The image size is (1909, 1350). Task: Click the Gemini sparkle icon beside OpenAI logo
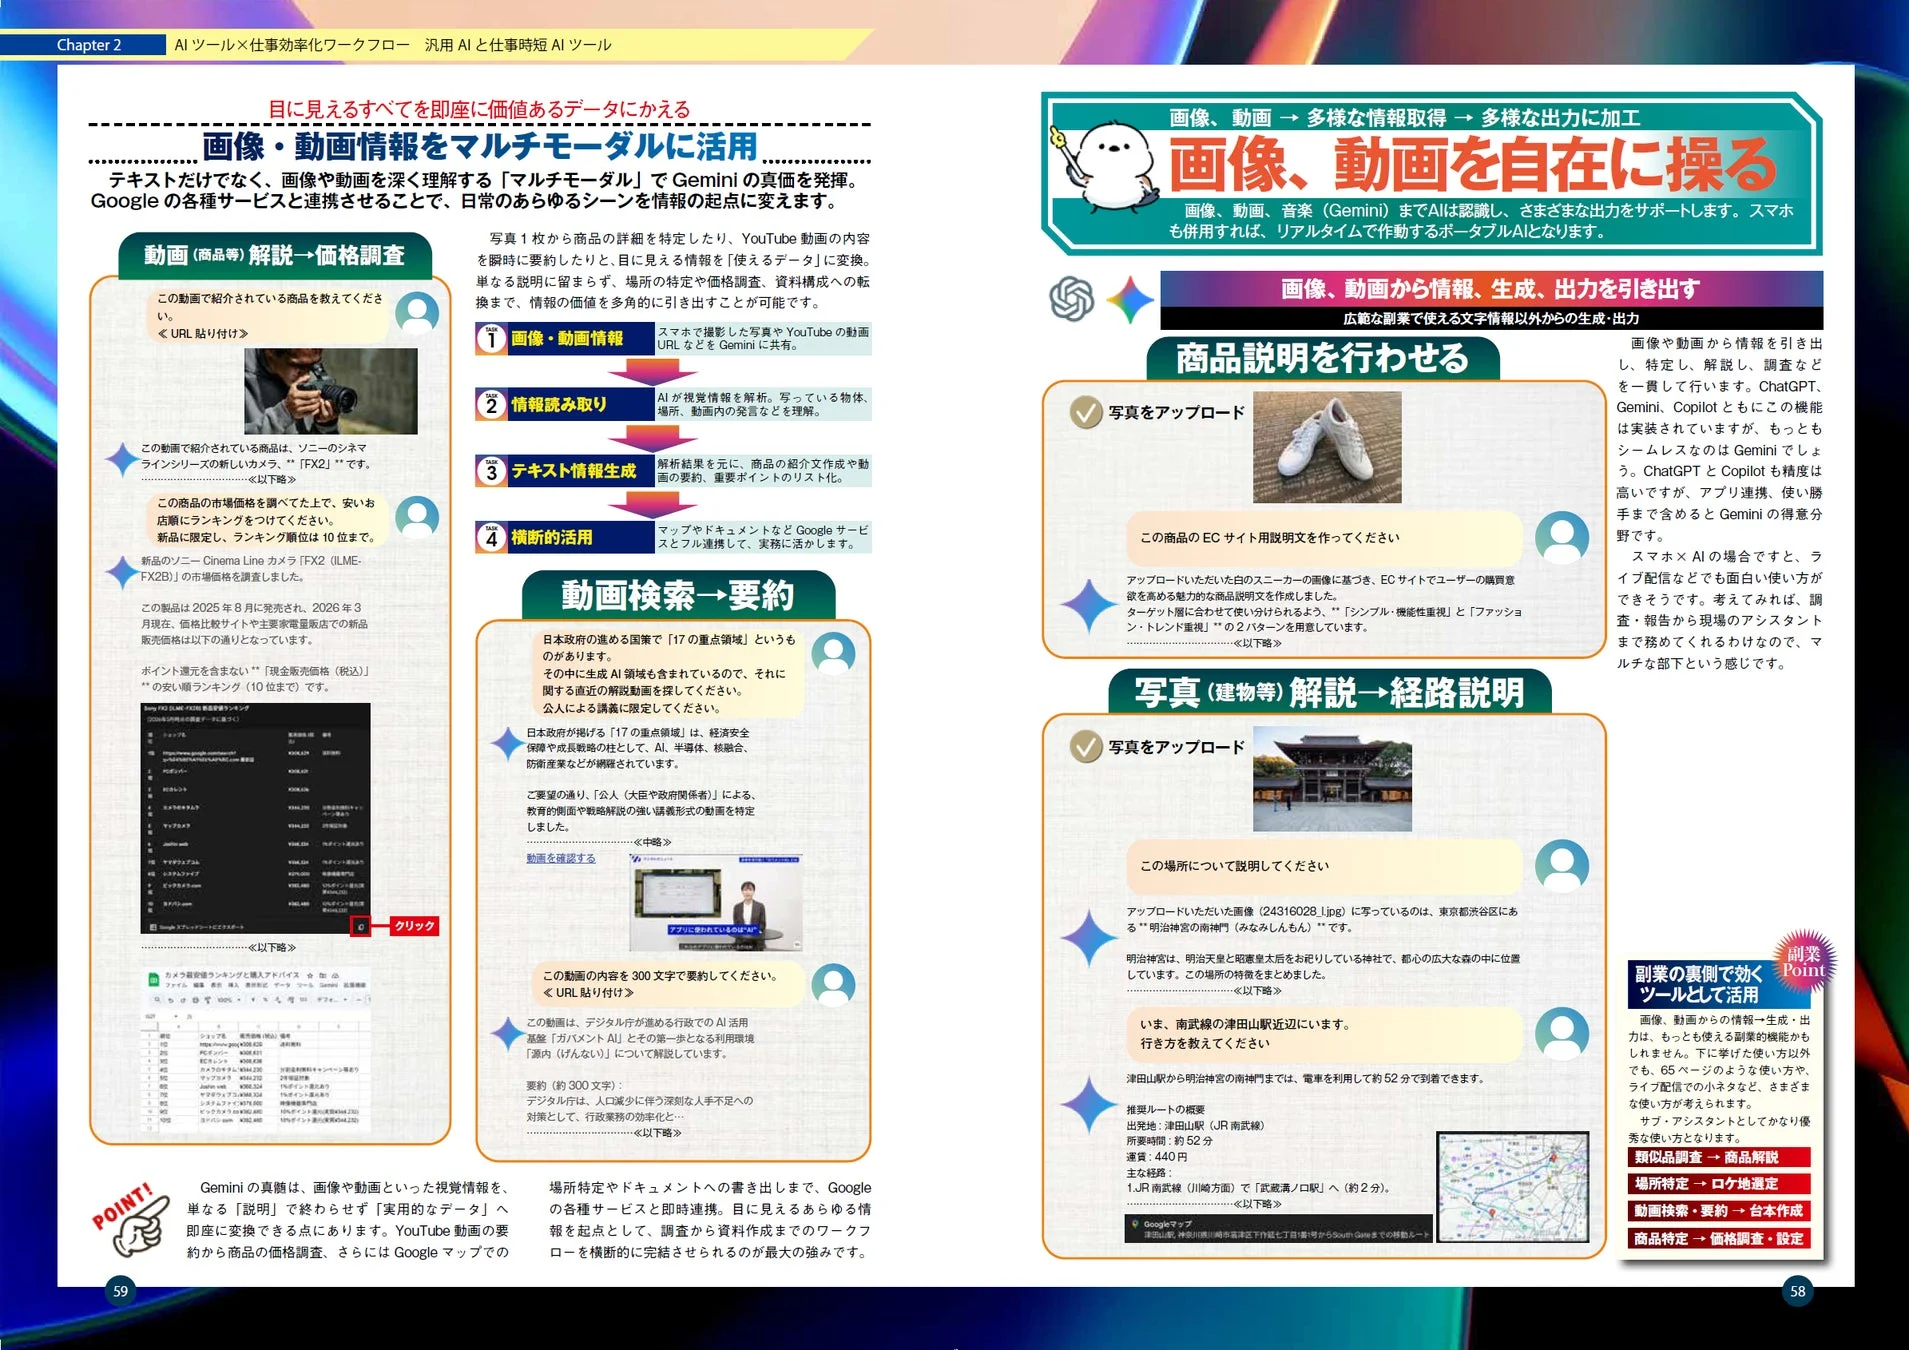pos(1128,300)
